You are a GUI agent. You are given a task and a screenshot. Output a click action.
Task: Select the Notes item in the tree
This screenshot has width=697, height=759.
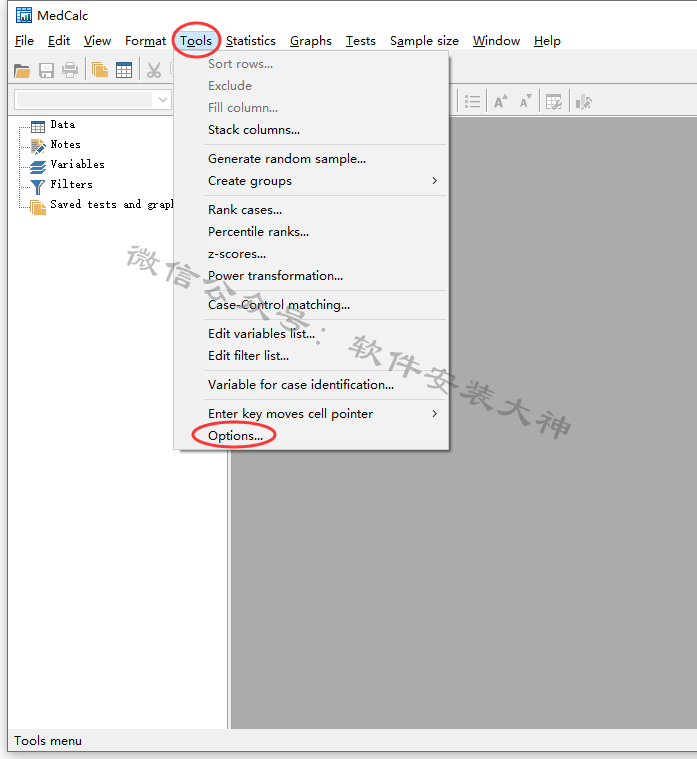point(65,145)
